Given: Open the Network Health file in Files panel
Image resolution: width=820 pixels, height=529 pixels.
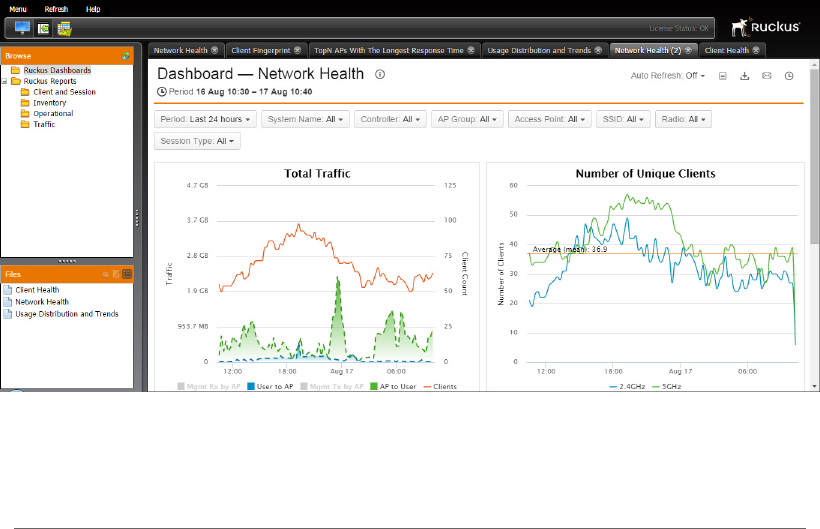Looking at the screenshot, I should [x=42, y=302].
